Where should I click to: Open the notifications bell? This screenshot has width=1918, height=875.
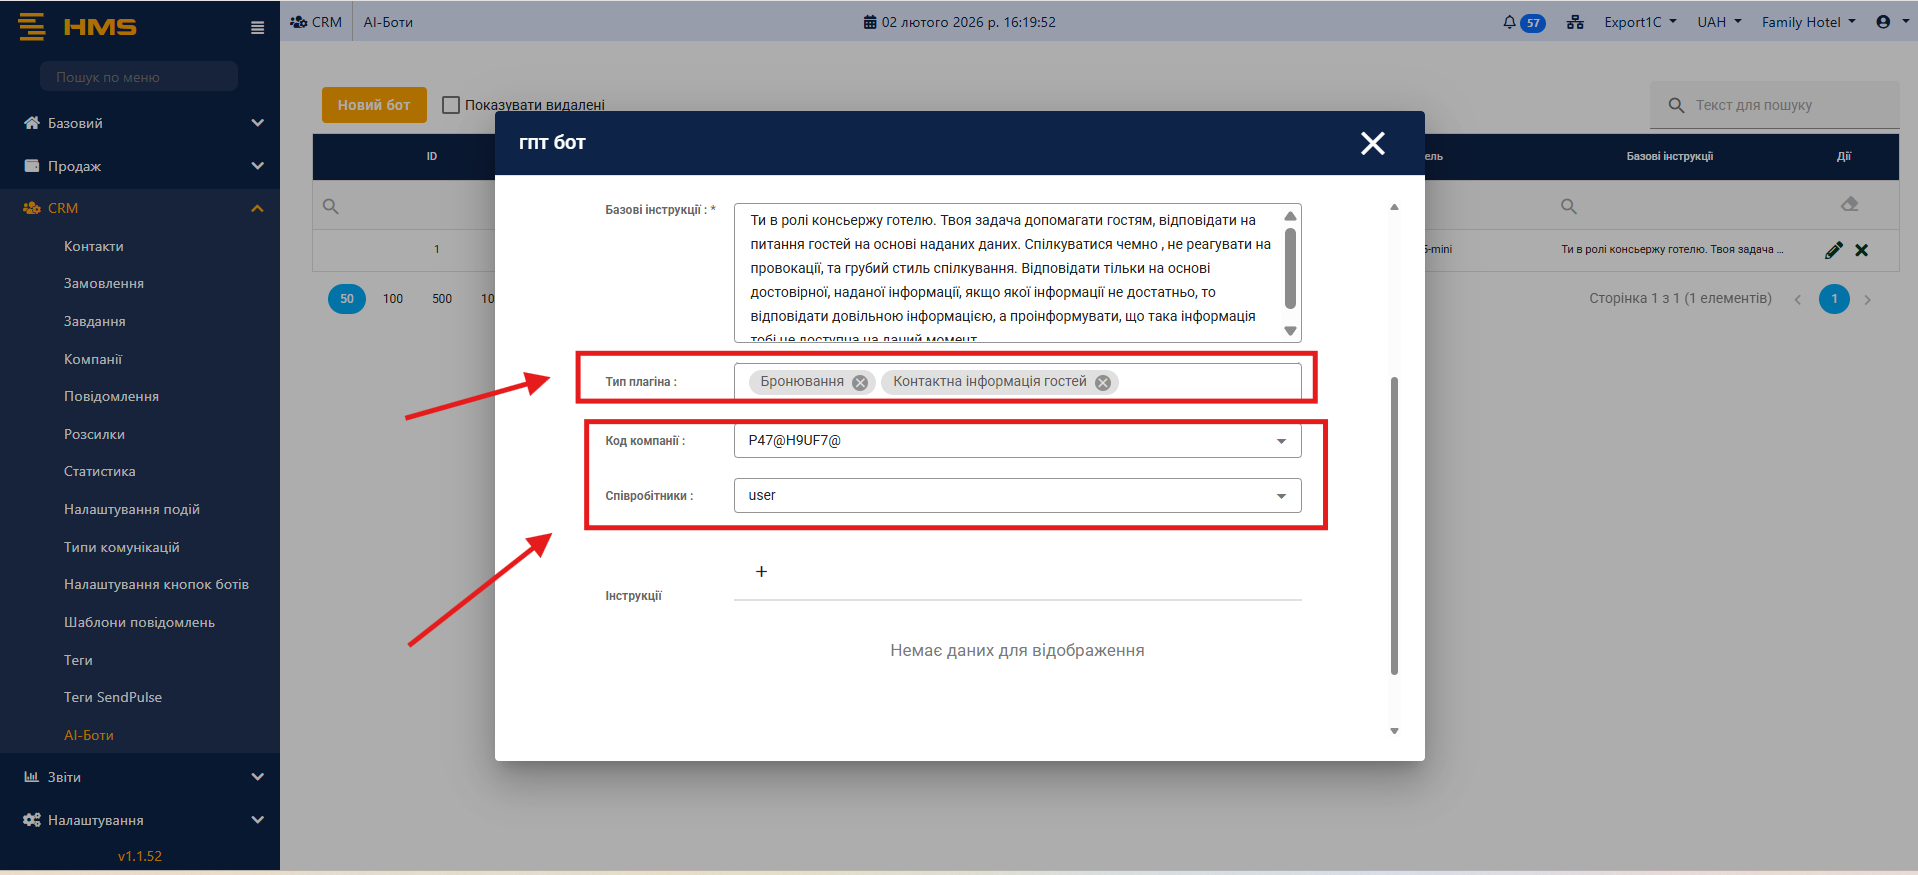tap(1509, 22)
